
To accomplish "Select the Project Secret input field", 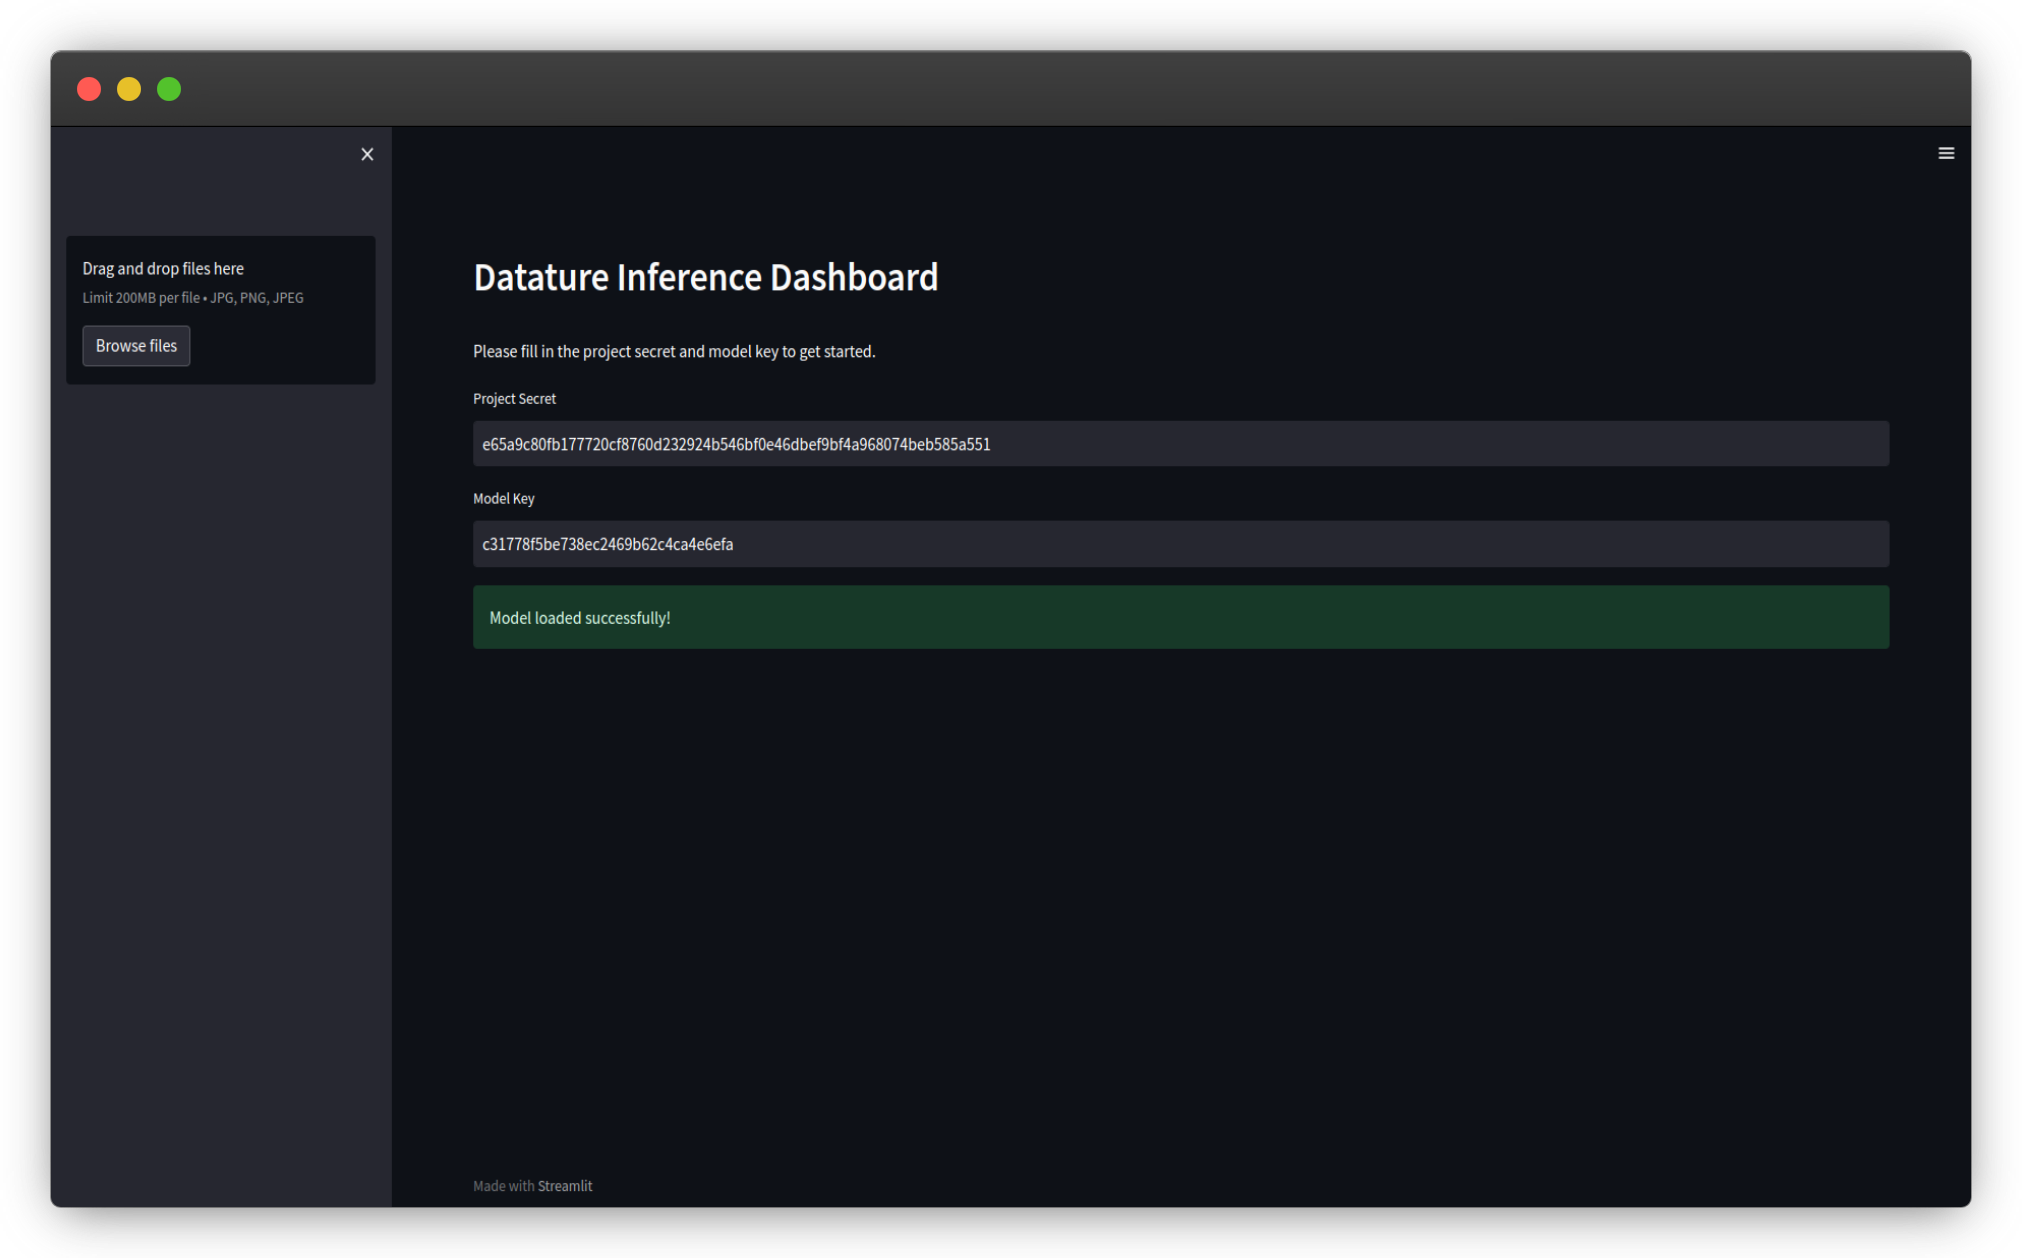I will (x=1180, y=444).
